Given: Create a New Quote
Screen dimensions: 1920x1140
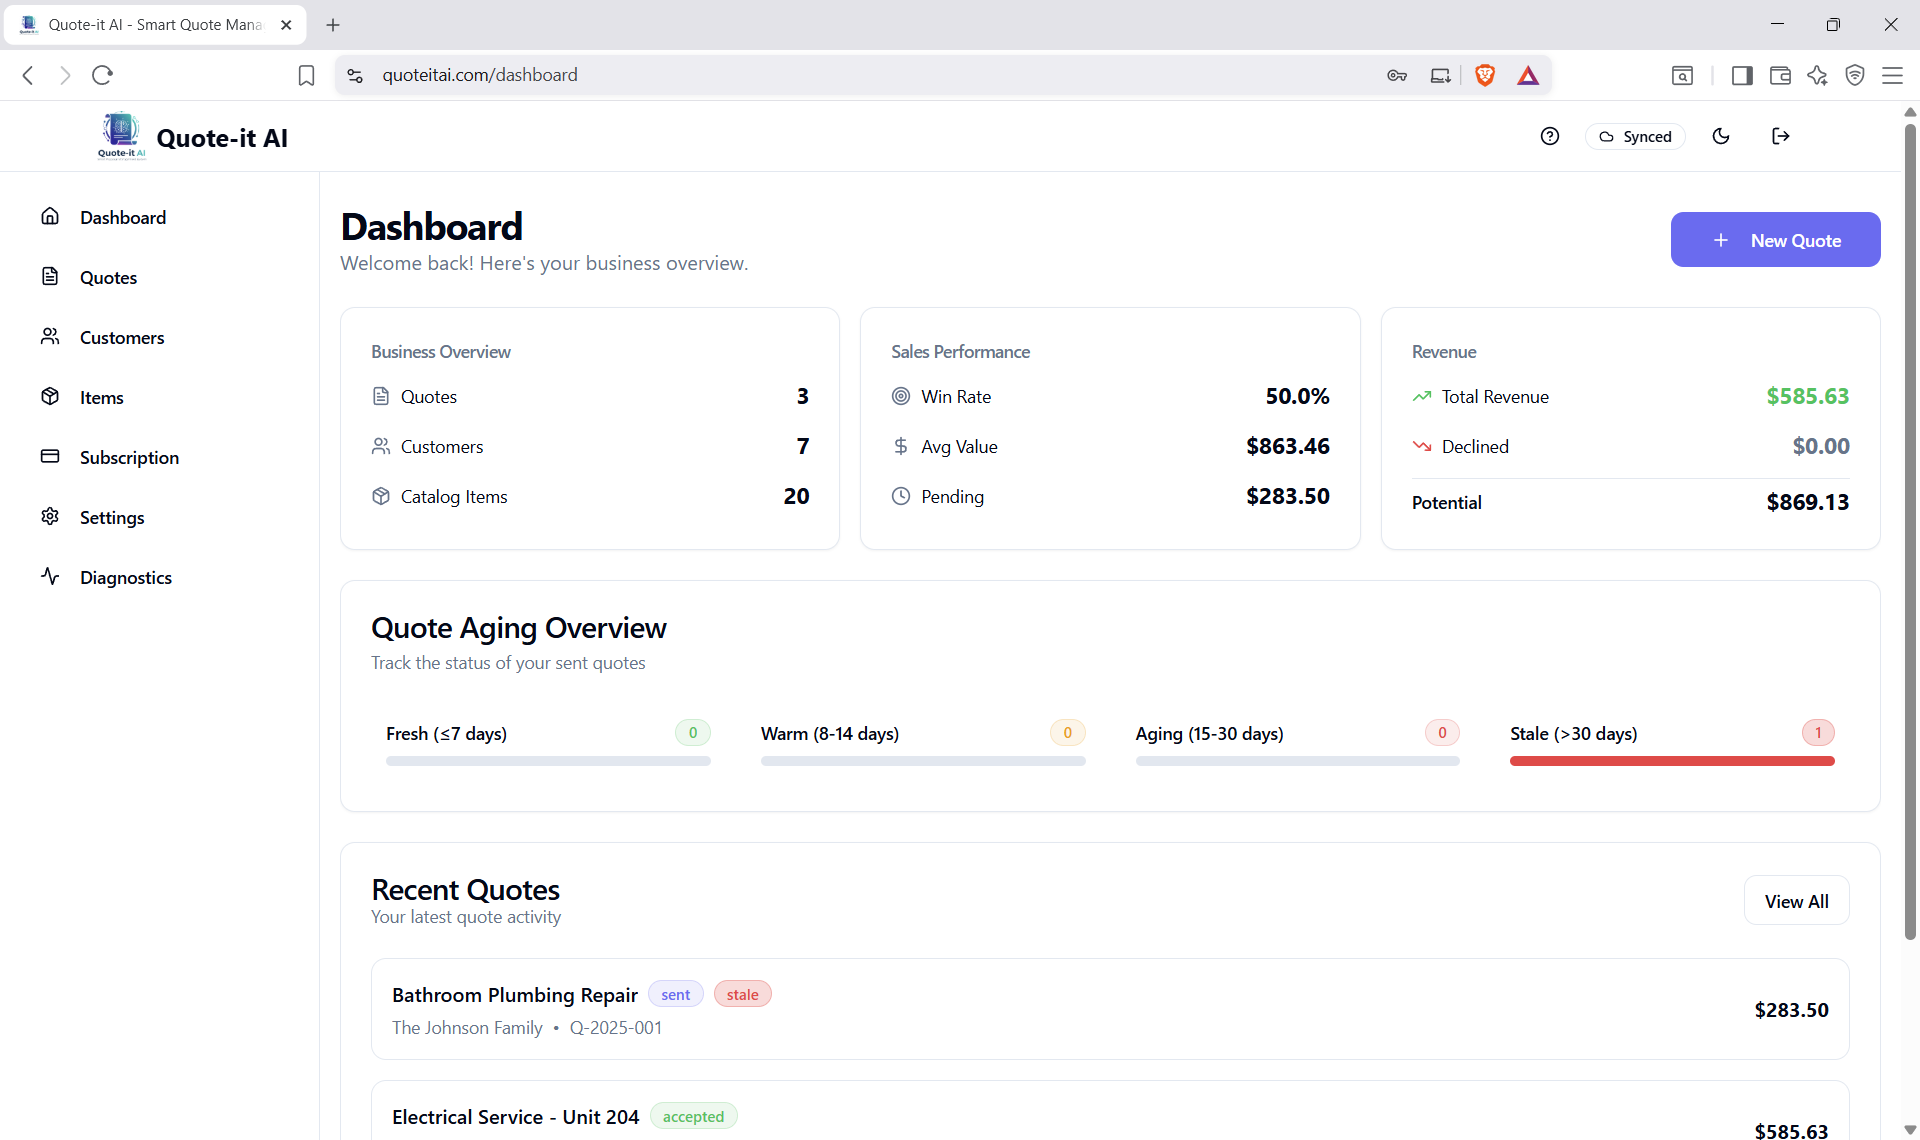Looking at the screenshot, I should [x=1775, y=240].
